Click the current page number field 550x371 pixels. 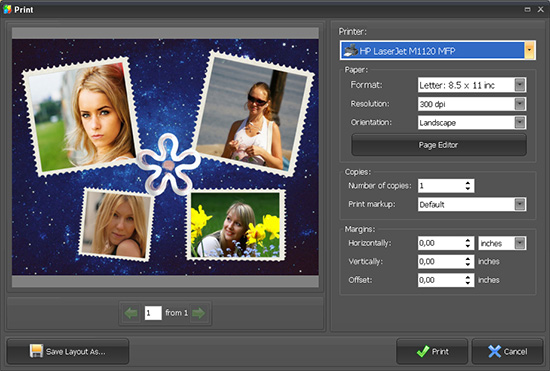153,313
